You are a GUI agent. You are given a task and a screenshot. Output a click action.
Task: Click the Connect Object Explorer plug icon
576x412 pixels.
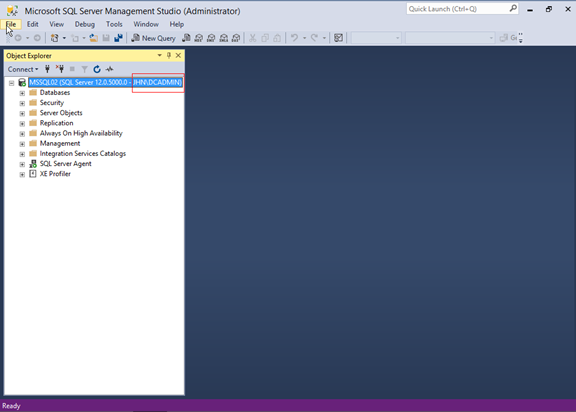[47, 69]
